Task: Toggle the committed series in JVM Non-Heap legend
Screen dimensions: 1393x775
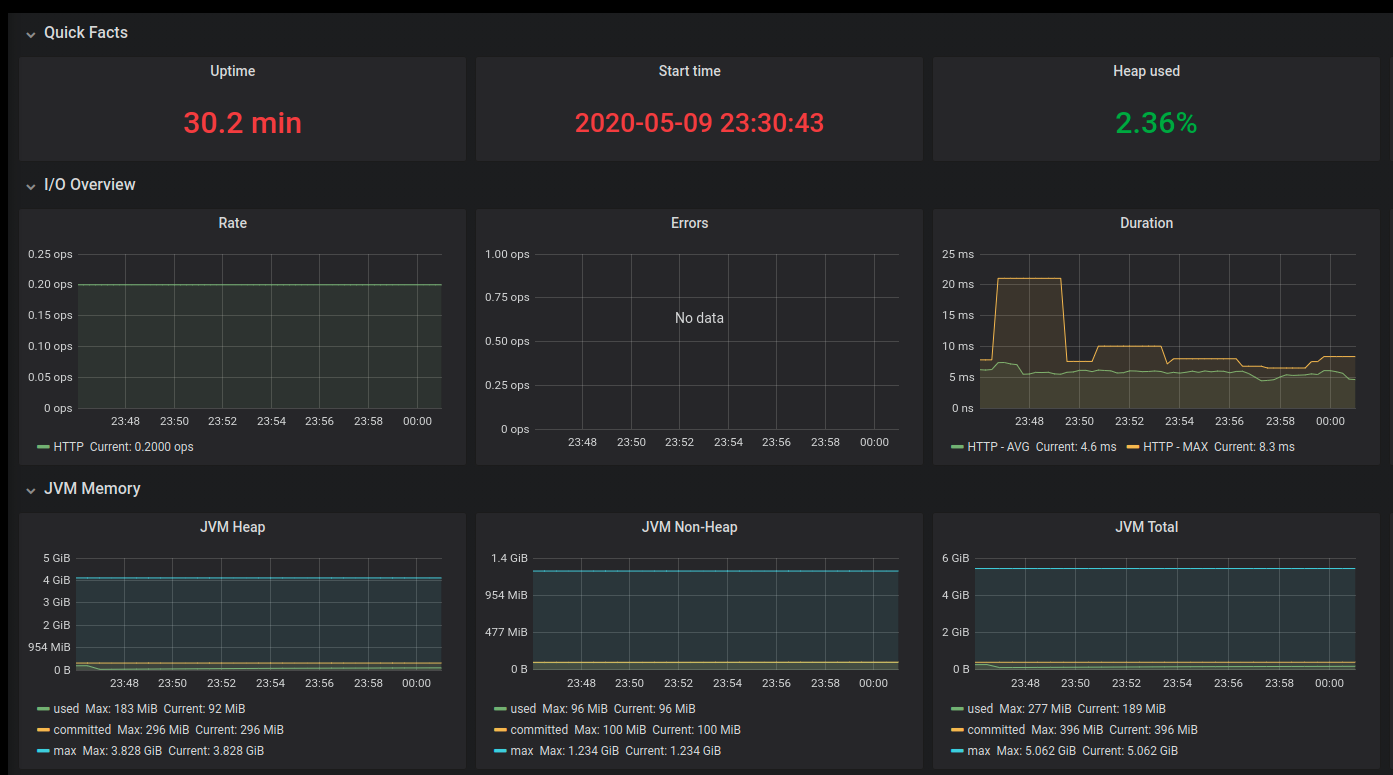Action: point(537,730)
